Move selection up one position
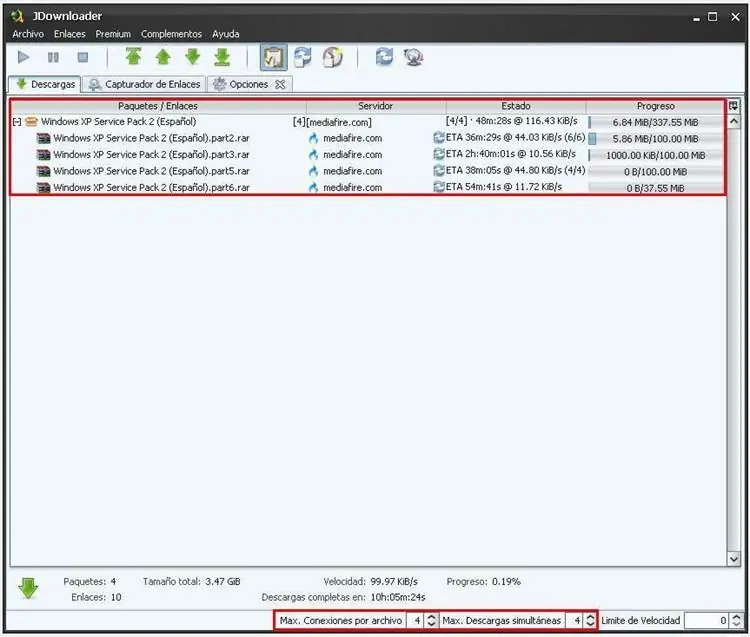 point(163,57)
